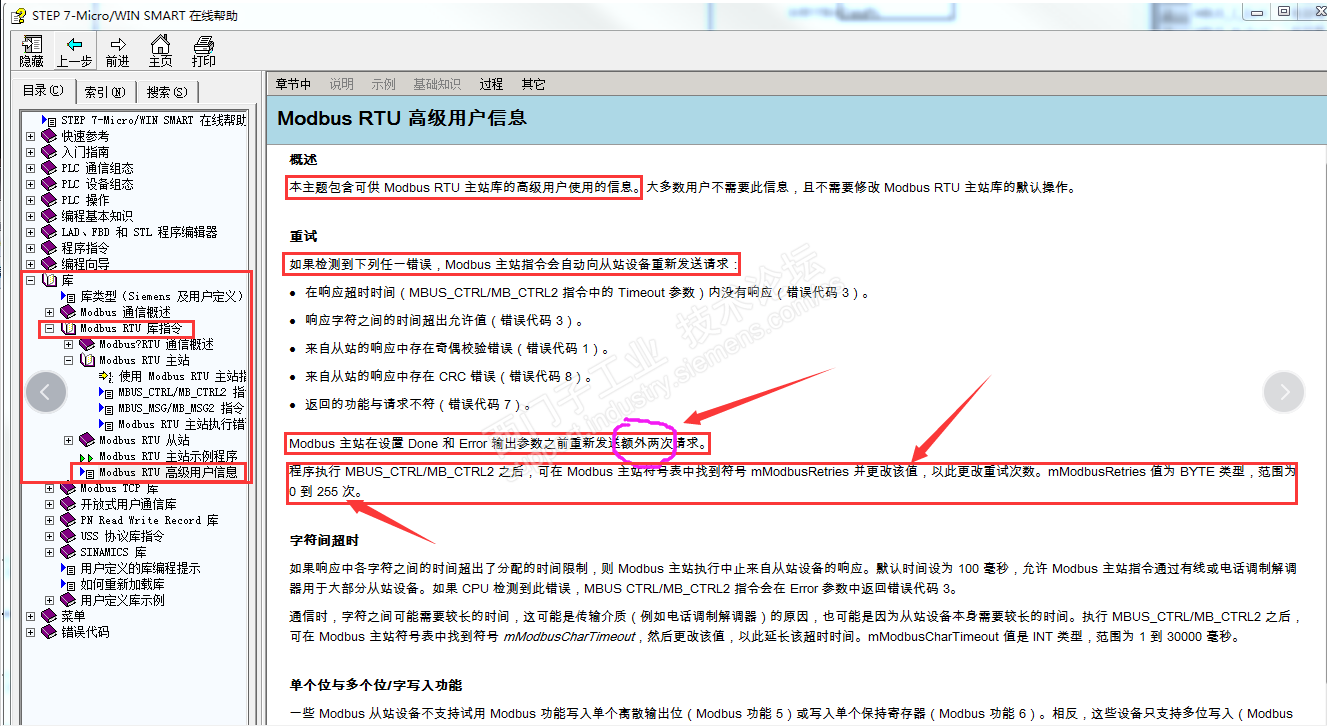Expand the PLC 设备组态 node
Screen dimensions: 1327x726
31,184
